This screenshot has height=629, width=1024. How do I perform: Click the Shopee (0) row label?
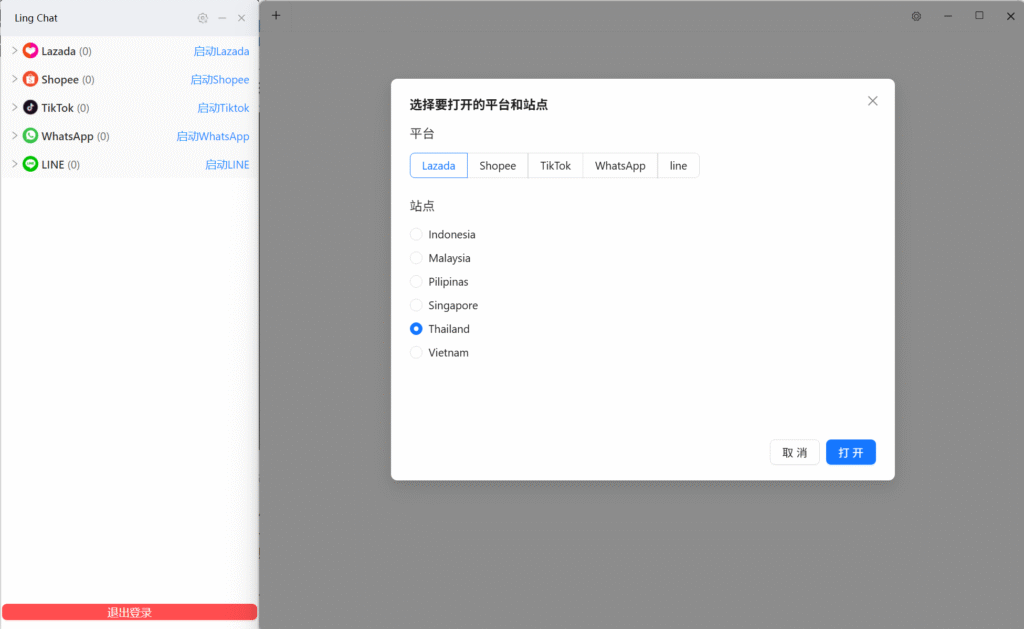68,80
